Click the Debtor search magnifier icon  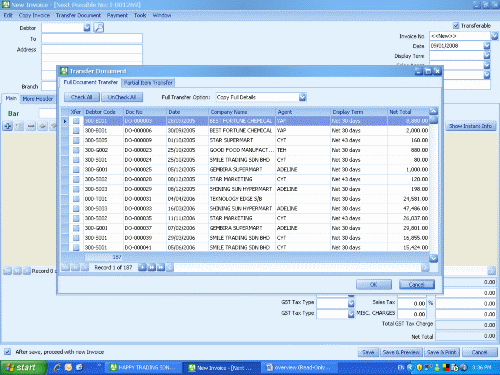coord(99,27)
